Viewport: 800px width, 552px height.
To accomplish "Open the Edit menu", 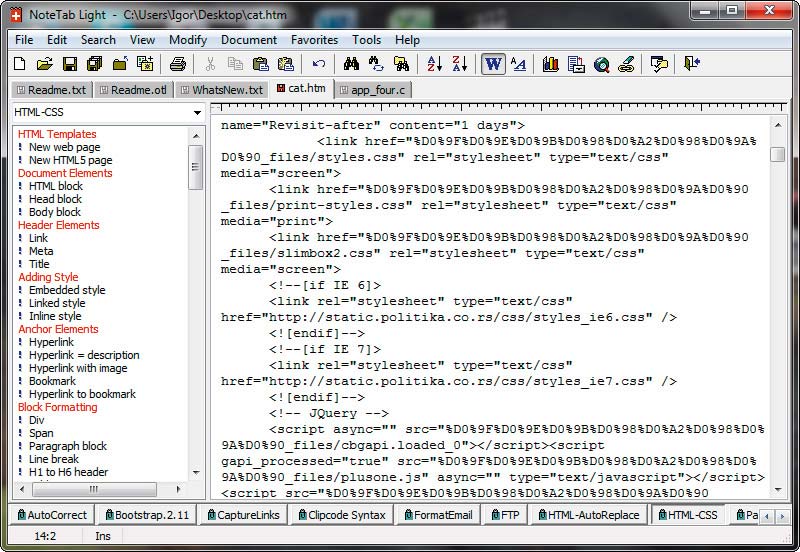I will pos(57,40).
